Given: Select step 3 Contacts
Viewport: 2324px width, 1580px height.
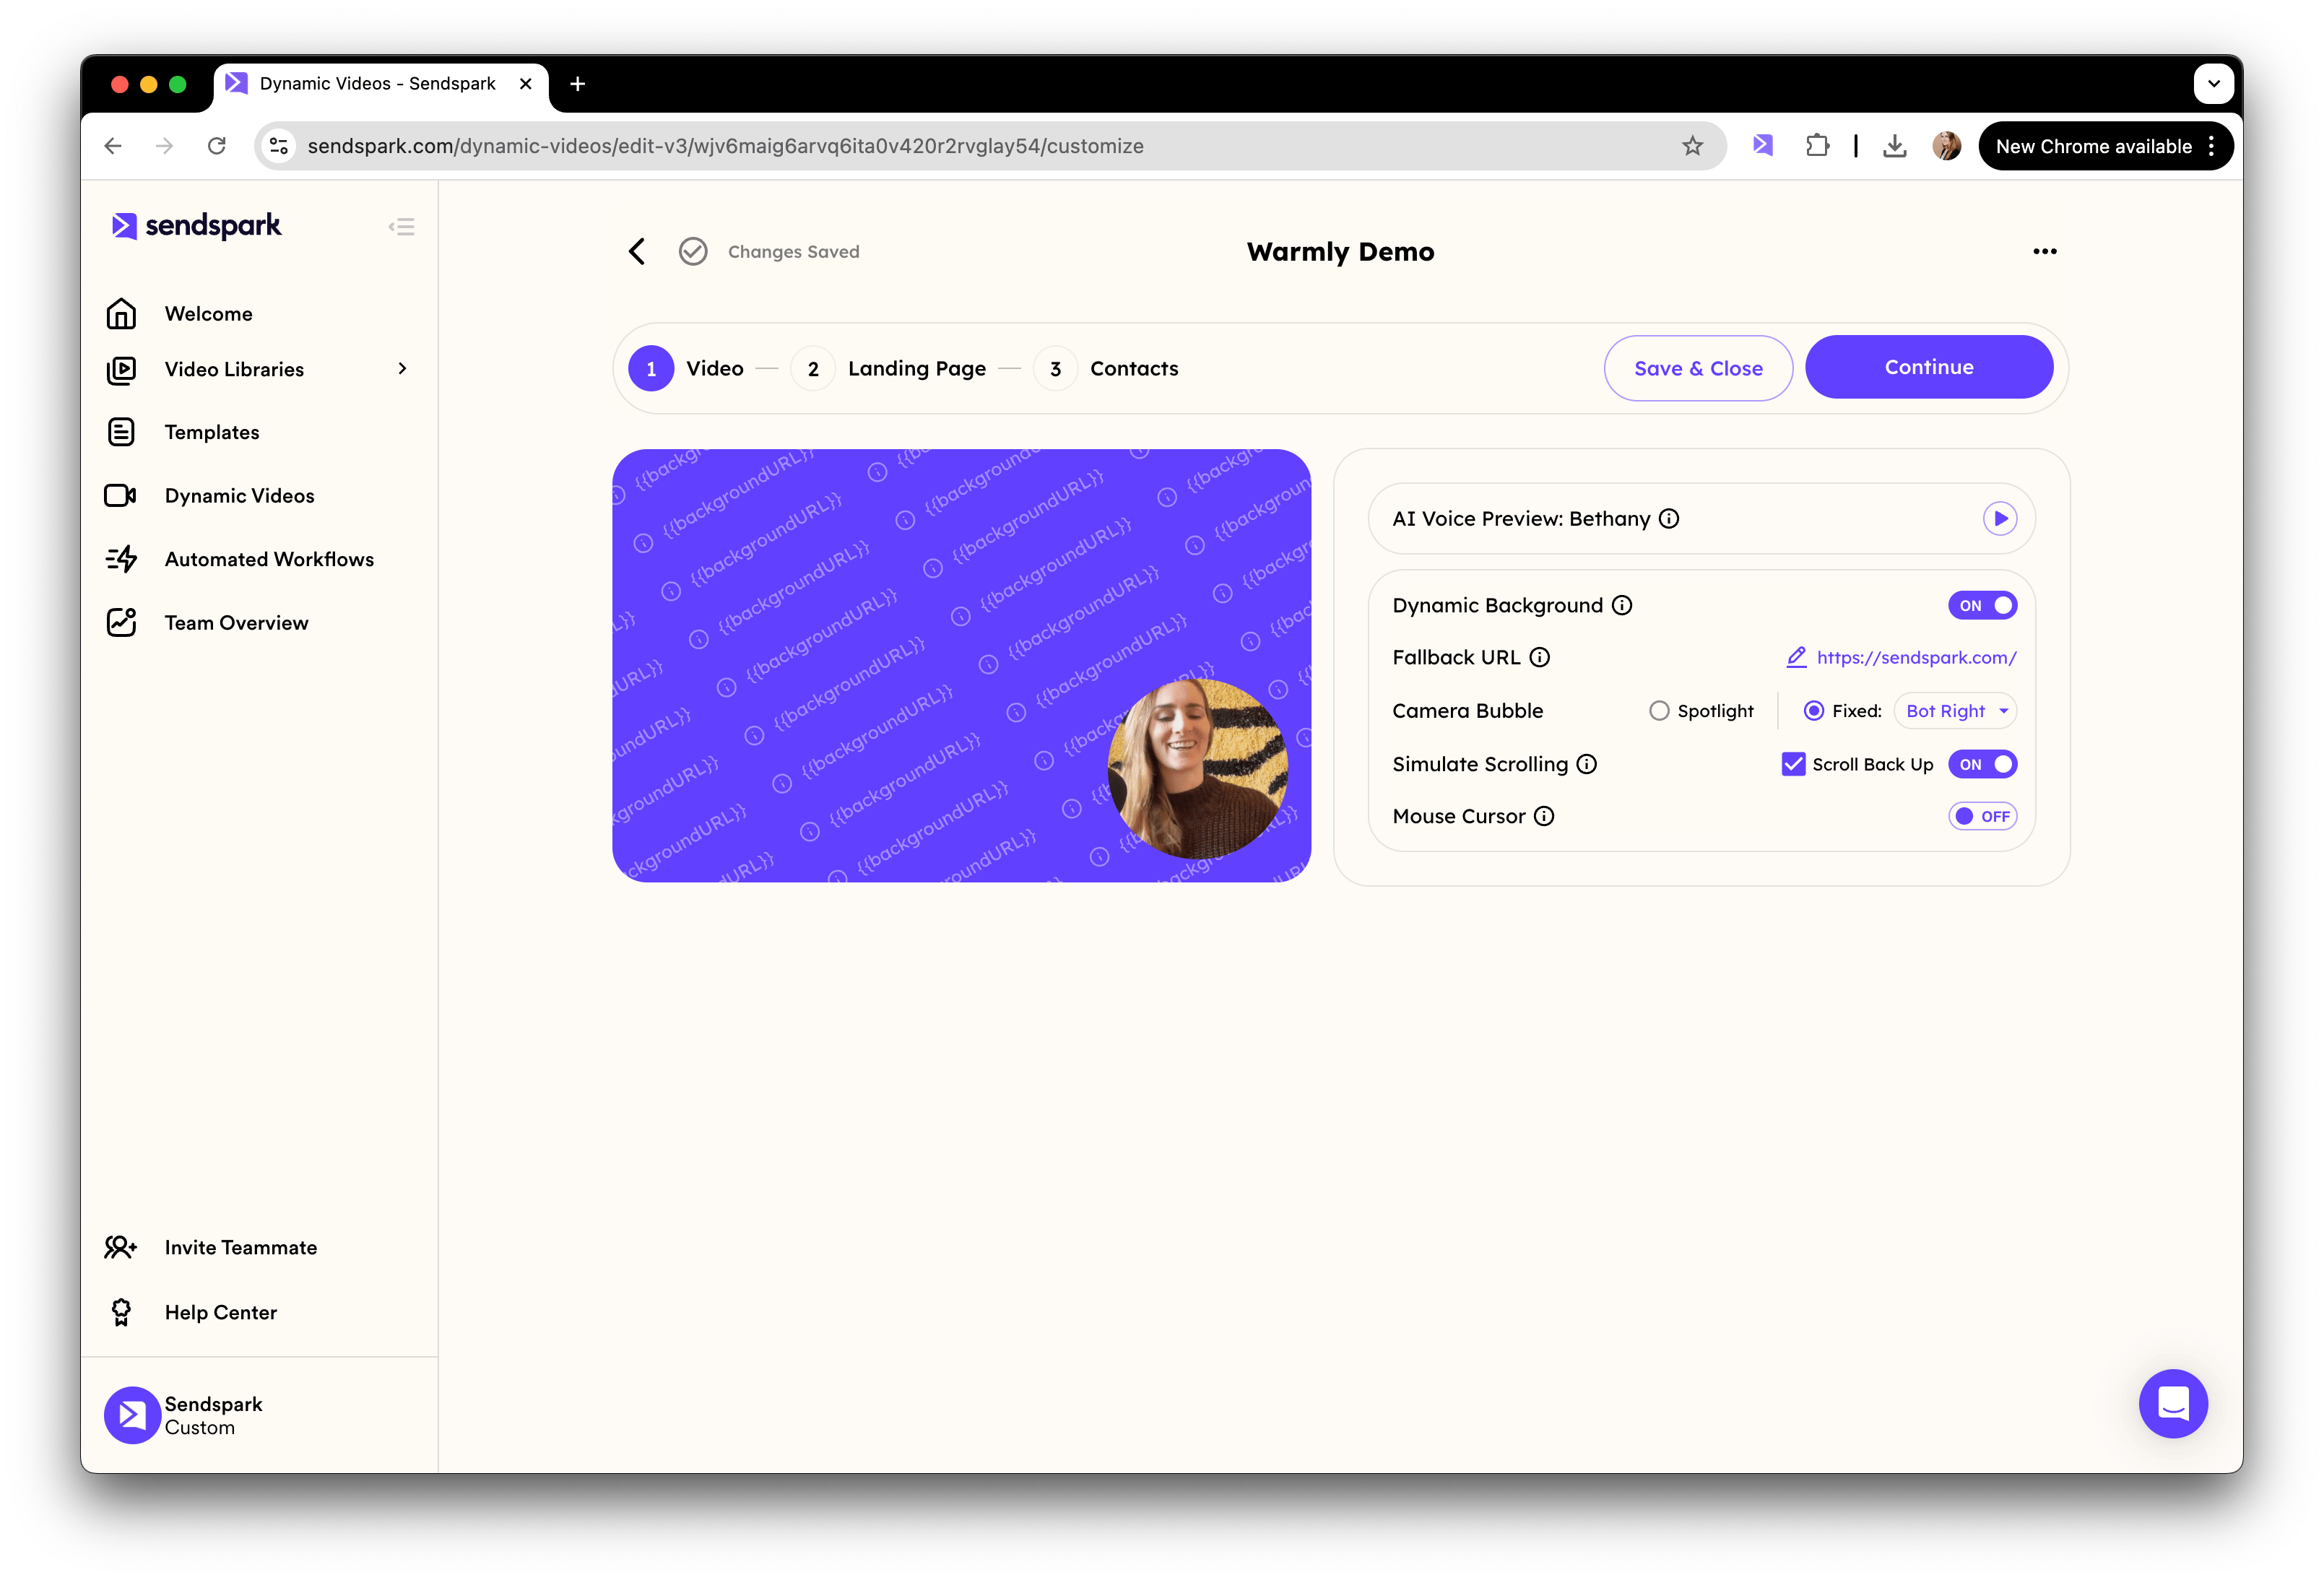Looking at the screenshot, I should click(1106, 368).
